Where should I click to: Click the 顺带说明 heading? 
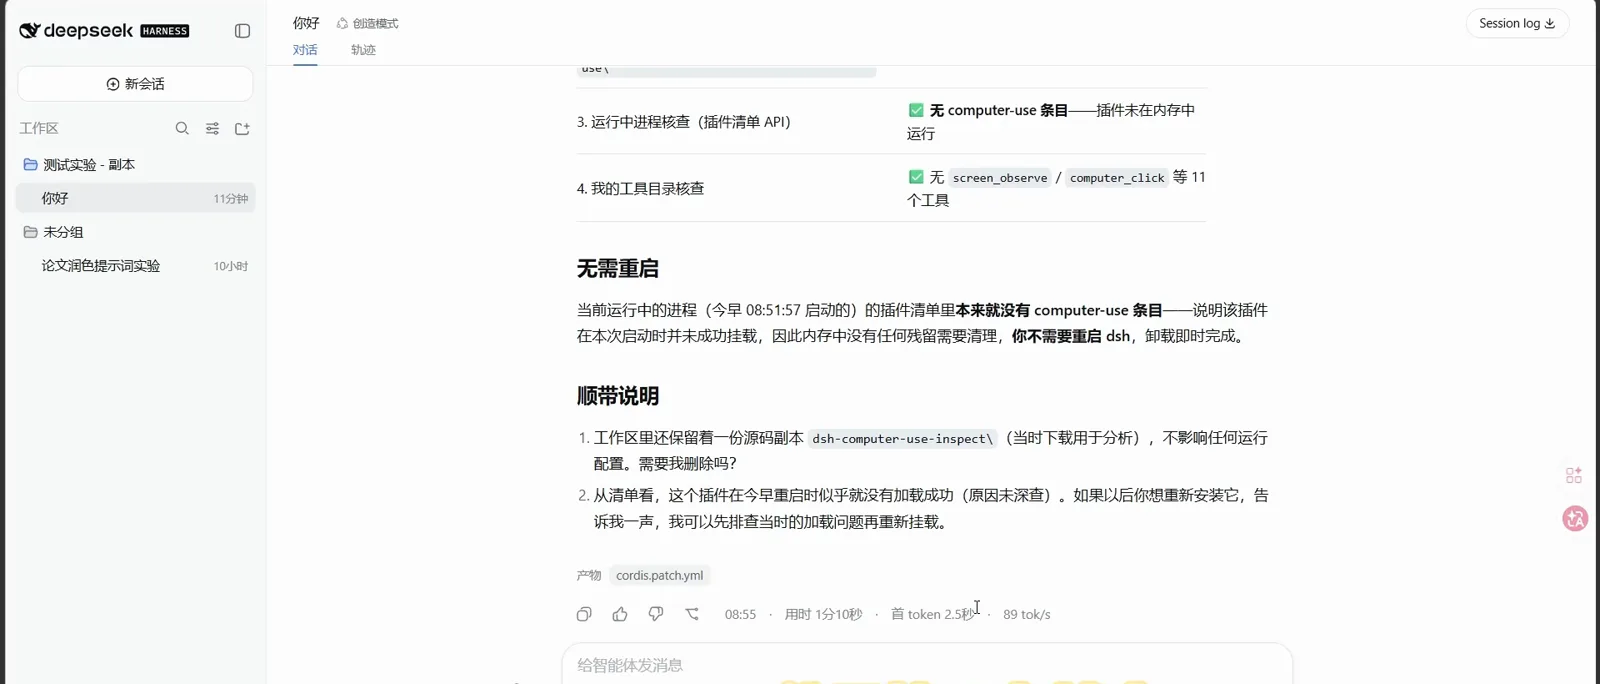pyautogui.click(x=618, y=396)
